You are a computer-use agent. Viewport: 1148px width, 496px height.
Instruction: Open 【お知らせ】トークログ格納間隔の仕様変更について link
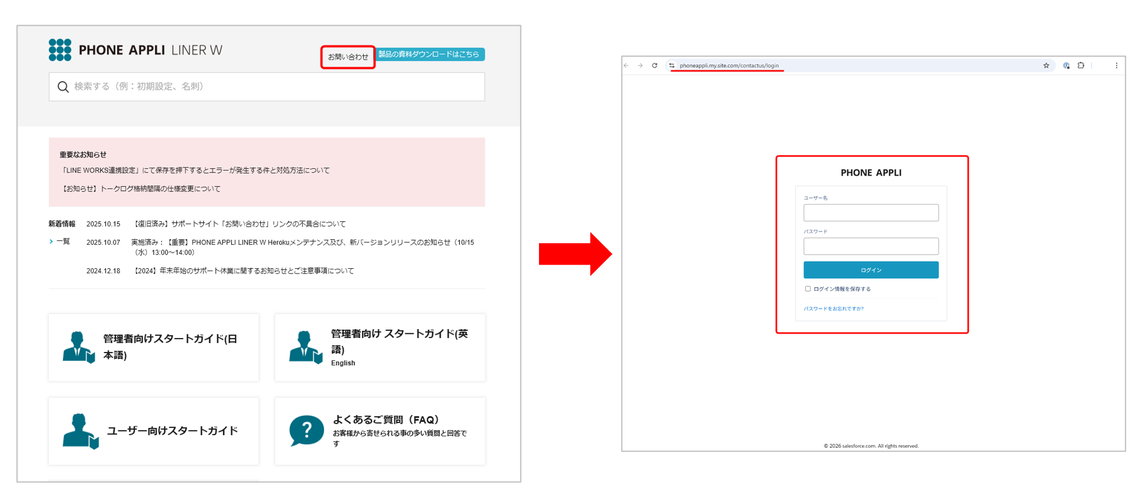141,188
